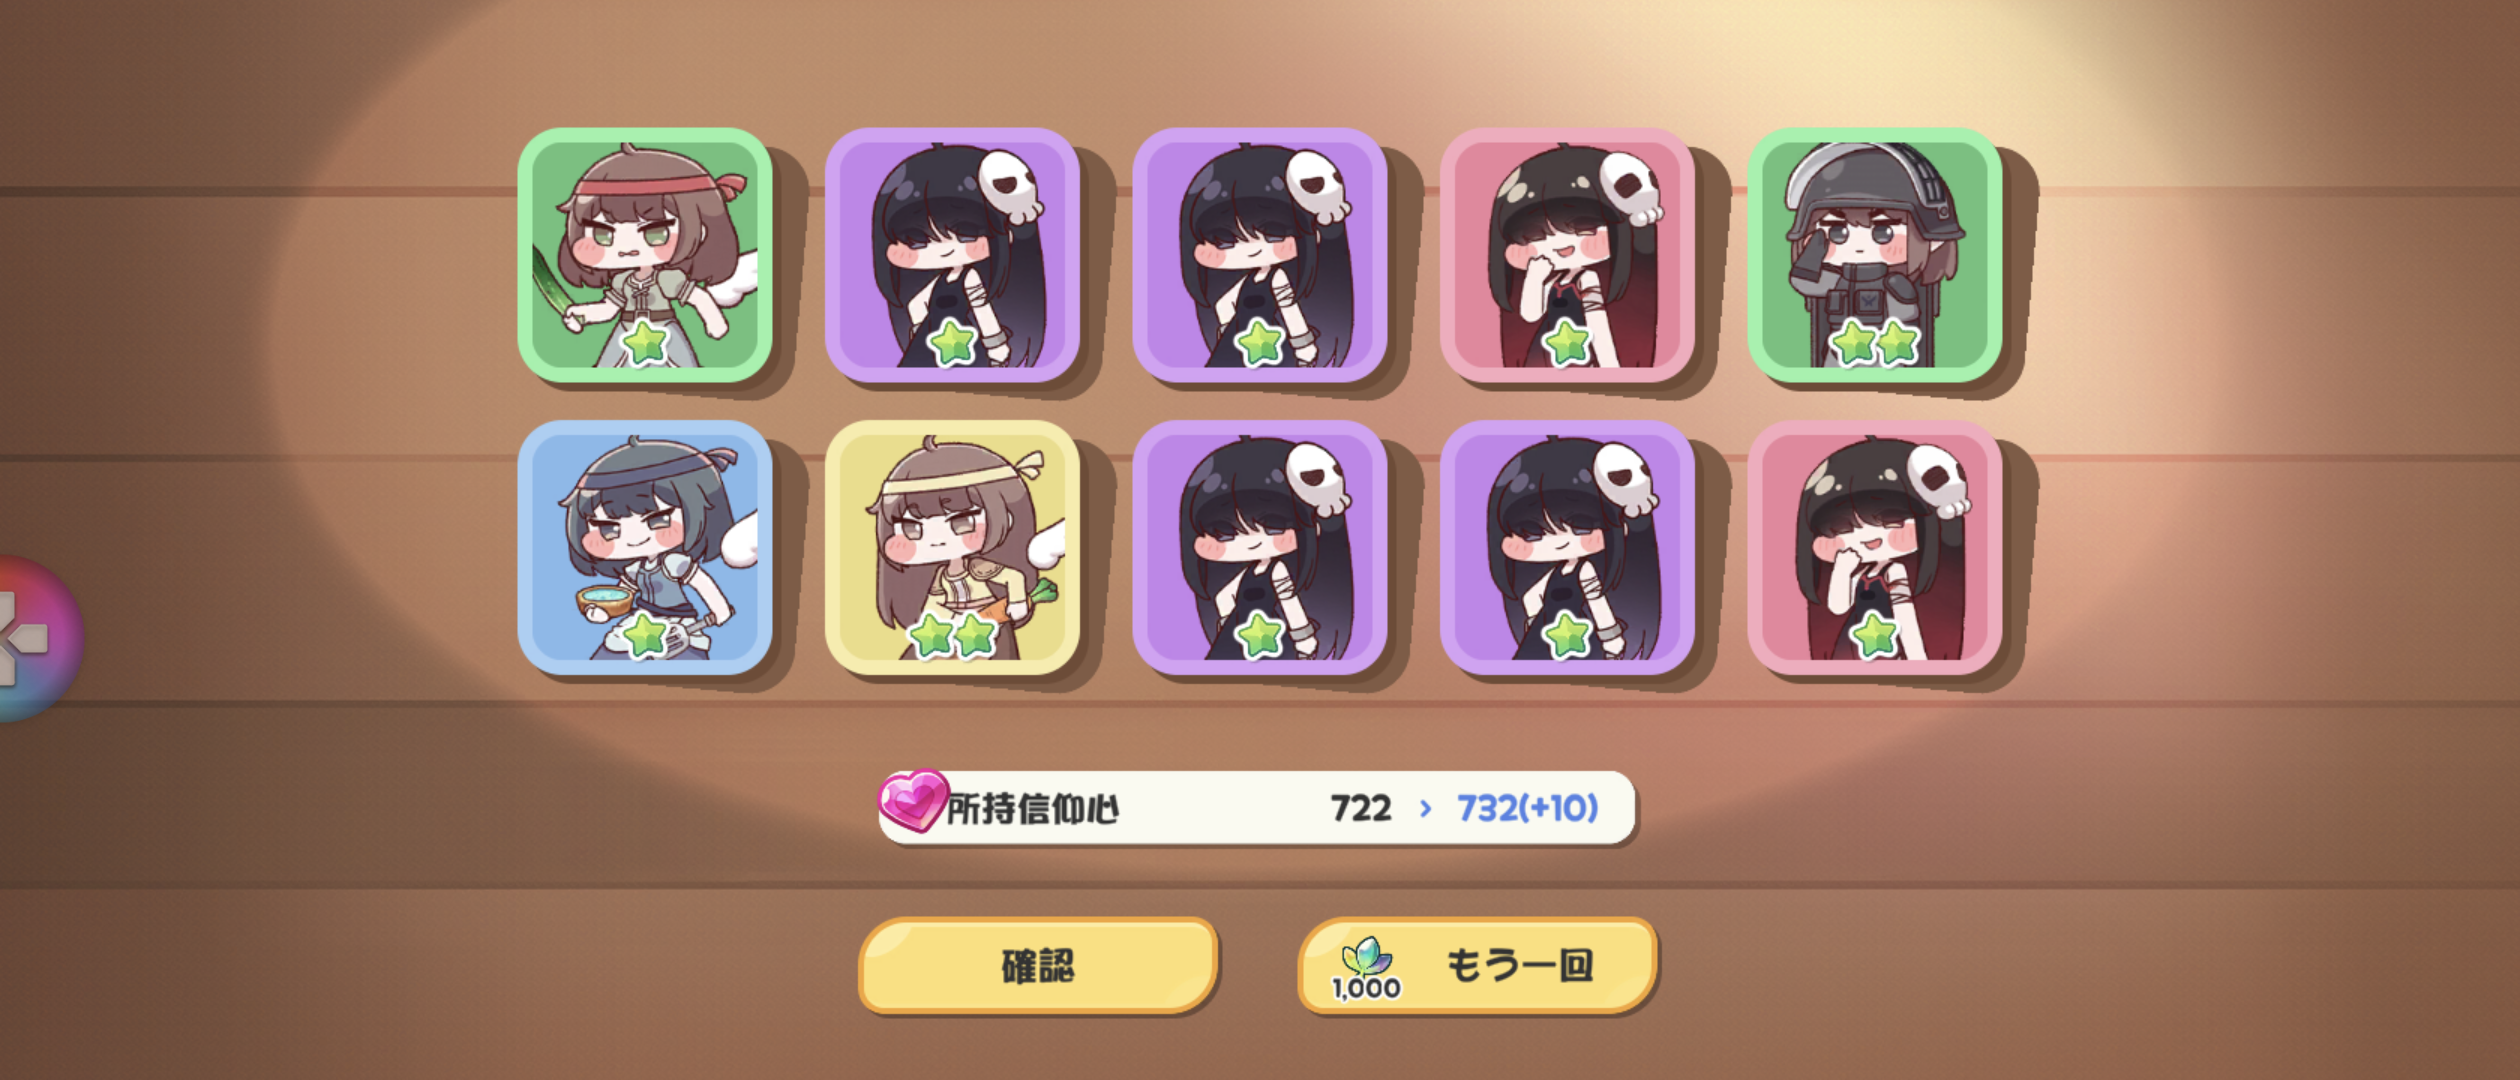Viewport: 2520px width, 1080px height.
Task: Tap the double stars on soldier card
Action: click(x=1875, y=343)
